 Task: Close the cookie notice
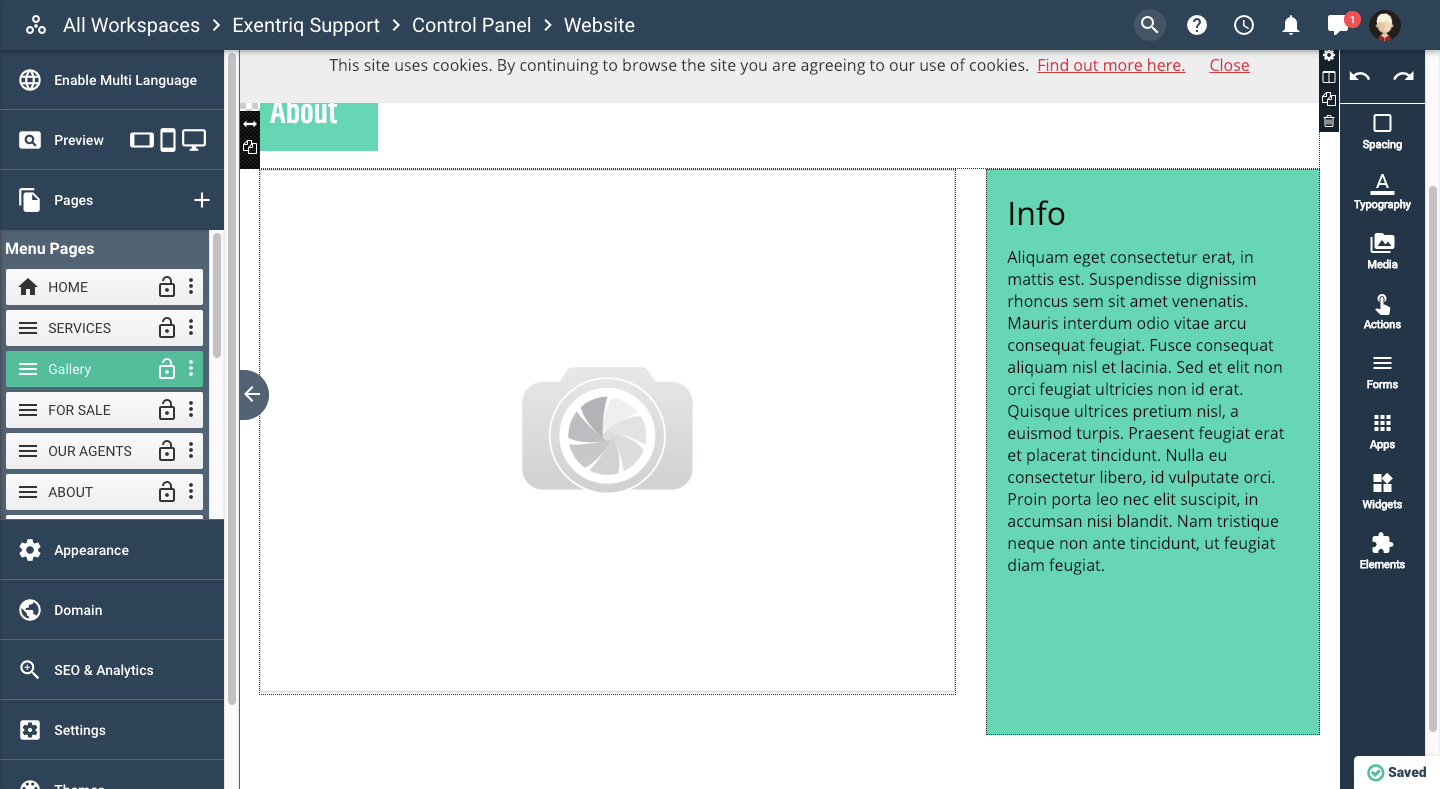(1229, 65)
